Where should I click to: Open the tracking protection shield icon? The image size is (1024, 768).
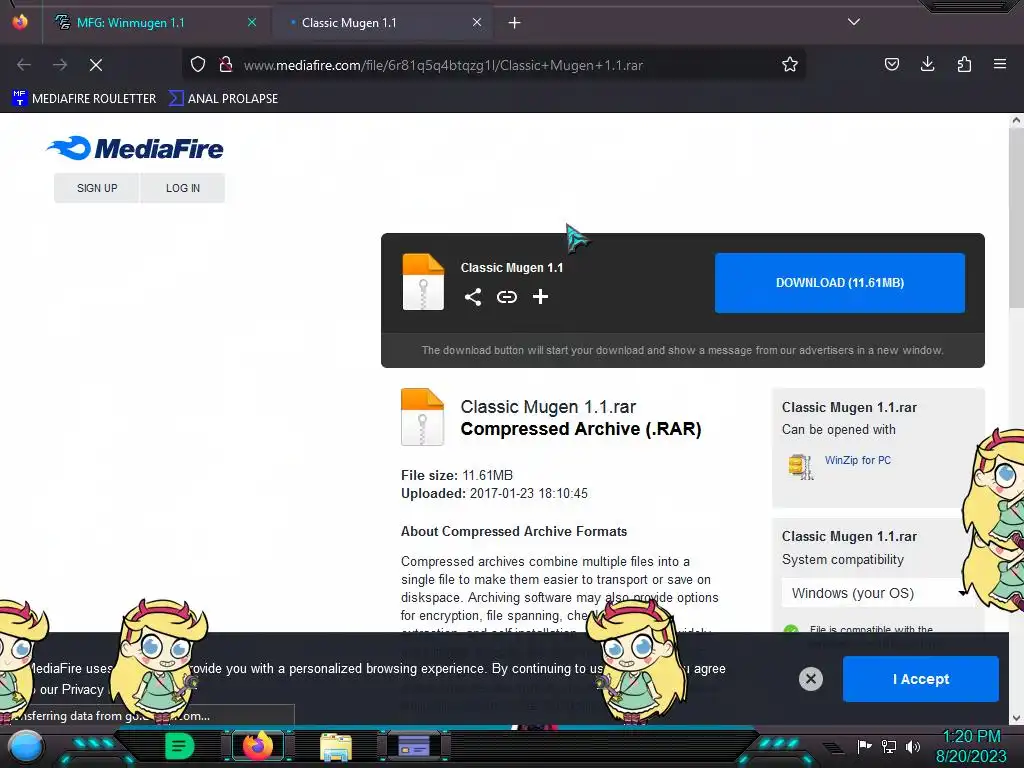(x=198, y=65)
